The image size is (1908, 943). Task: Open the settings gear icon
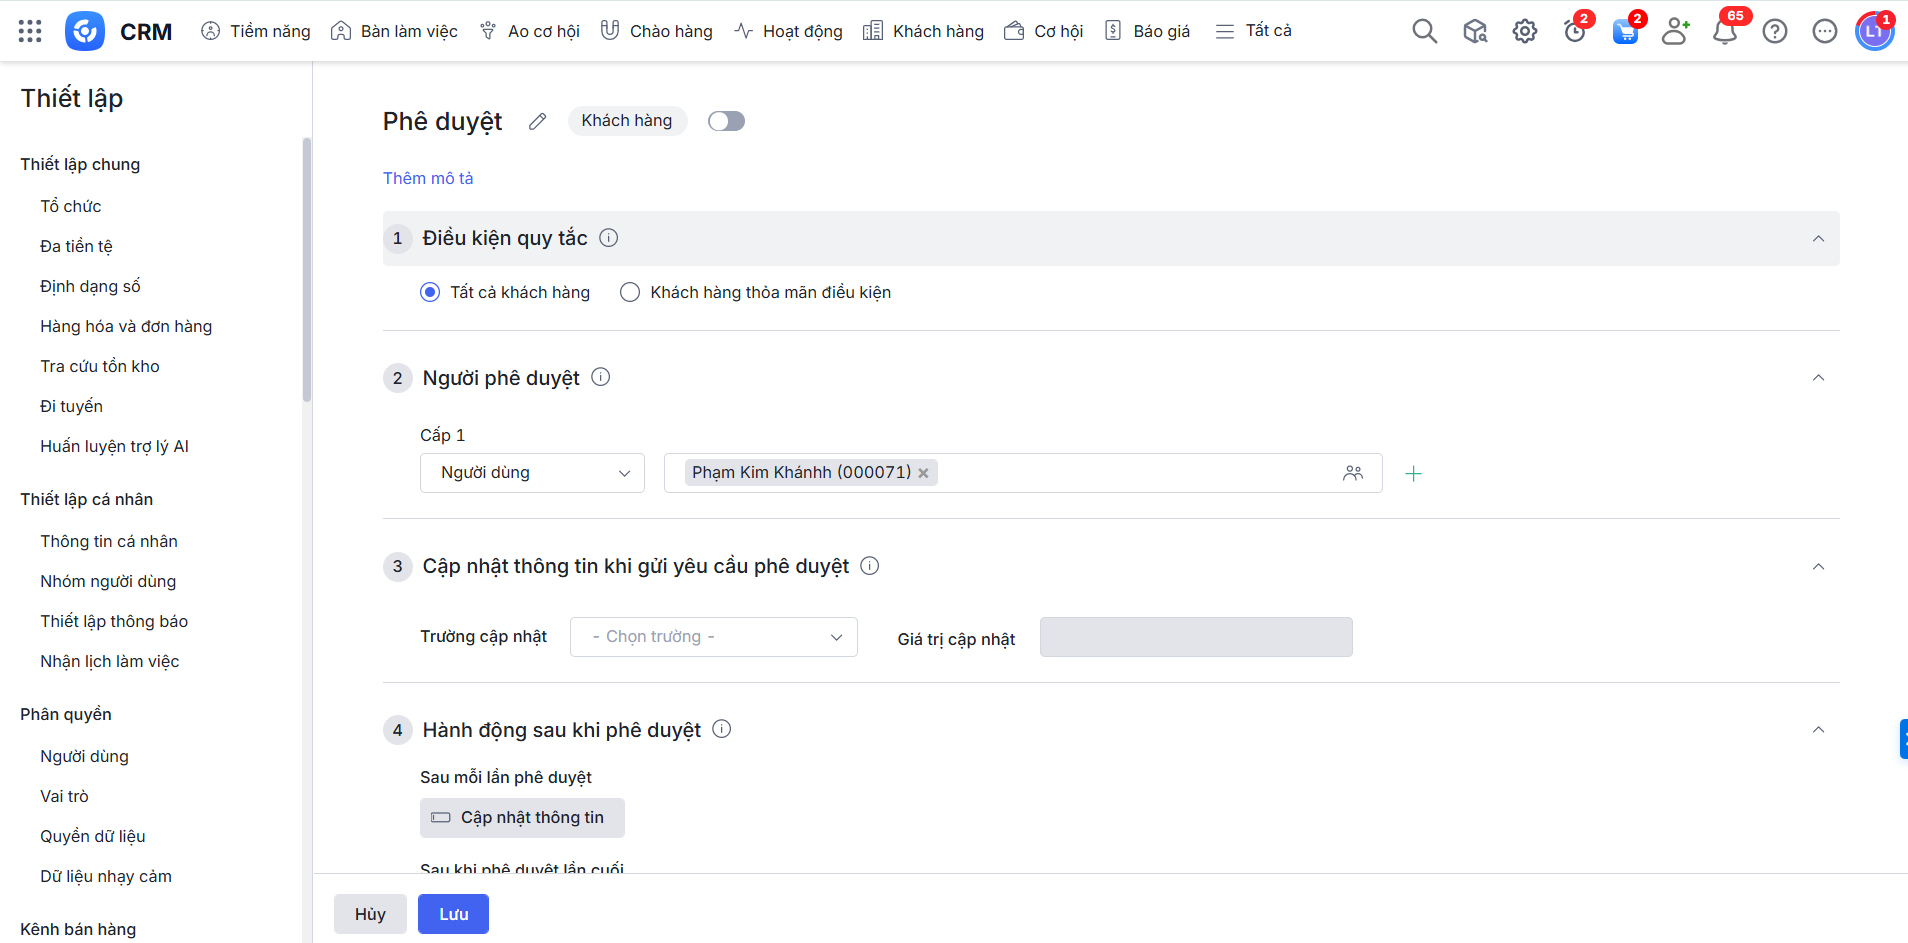1524,31
